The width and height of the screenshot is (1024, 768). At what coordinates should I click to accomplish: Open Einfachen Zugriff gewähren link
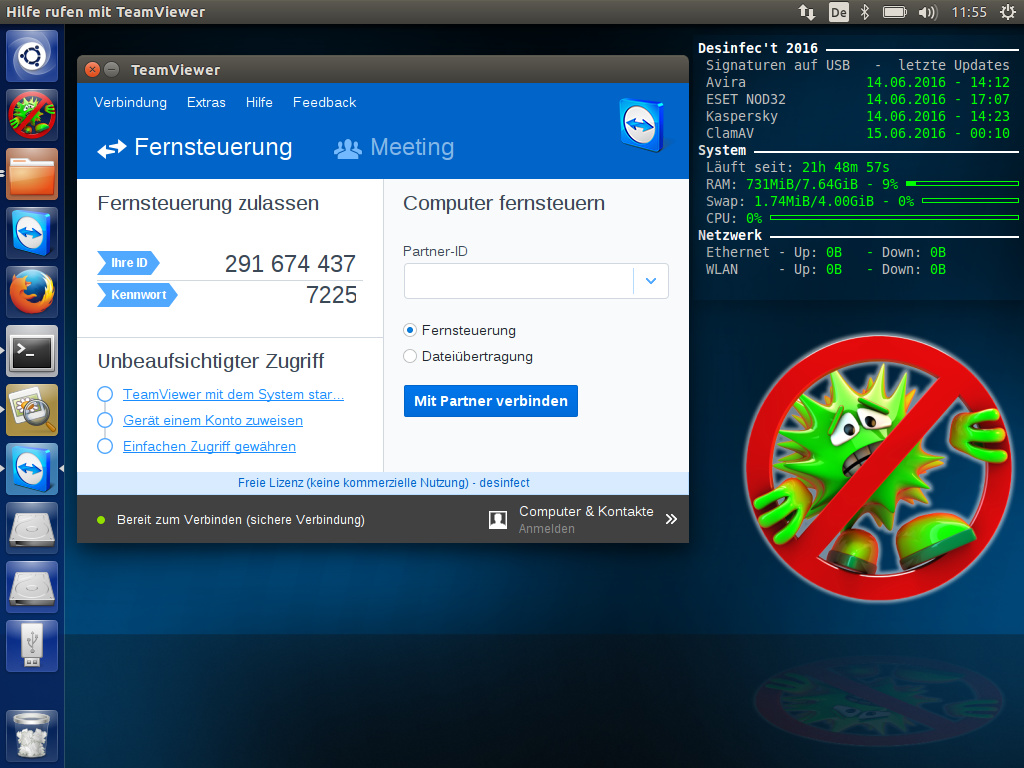tap(209, 447)
